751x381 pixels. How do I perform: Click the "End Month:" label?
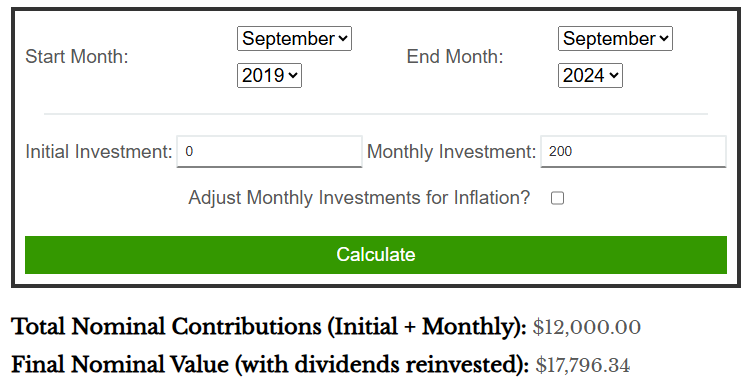tap(455, 57)
